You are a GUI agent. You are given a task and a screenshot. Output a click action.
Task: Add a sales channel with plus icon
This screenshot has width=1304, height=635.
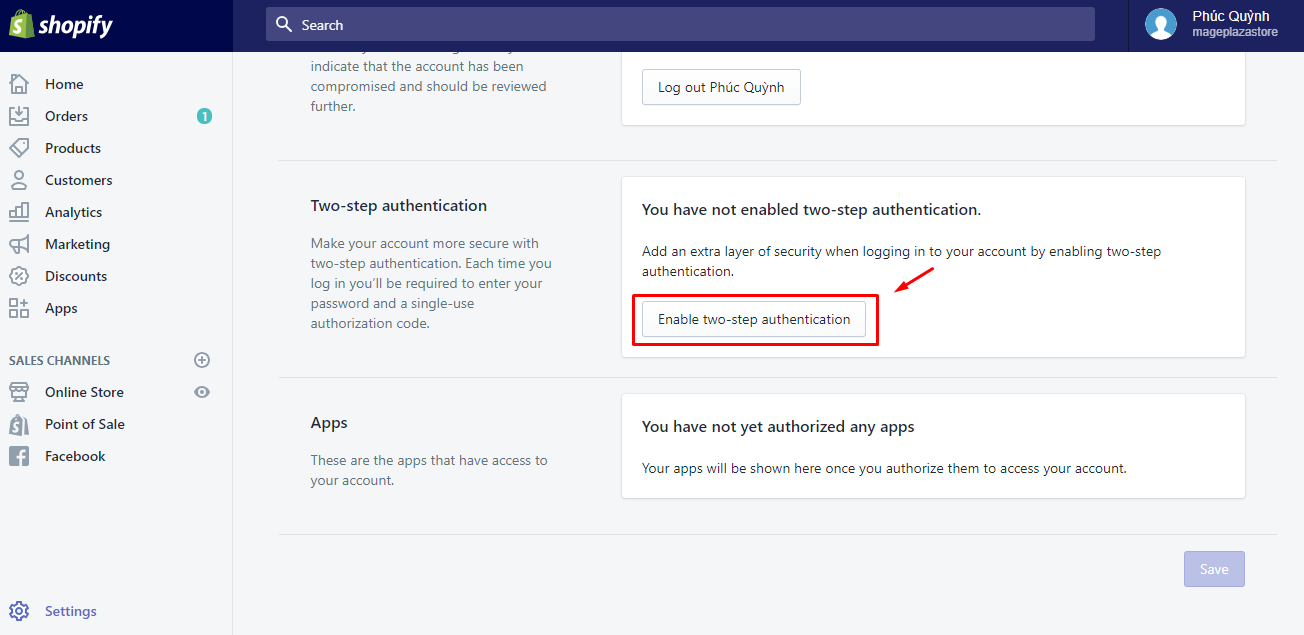(x=202, y=360)
